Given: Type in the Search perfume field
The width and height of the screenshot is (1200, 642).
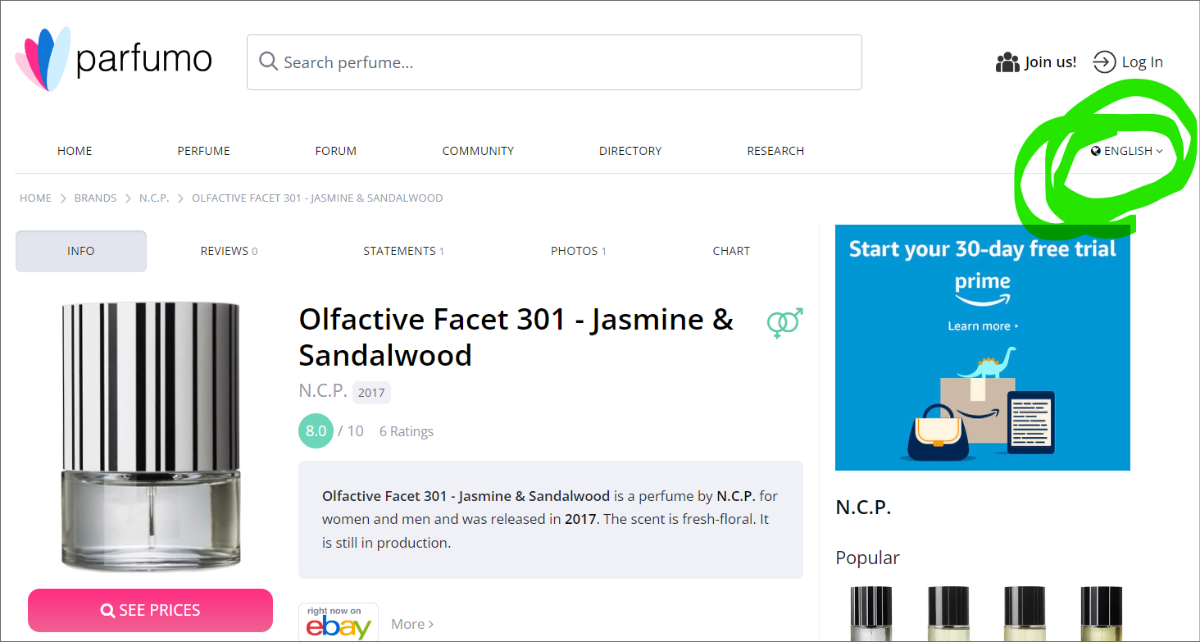Looking at the screenshot, I should [560, 62].
